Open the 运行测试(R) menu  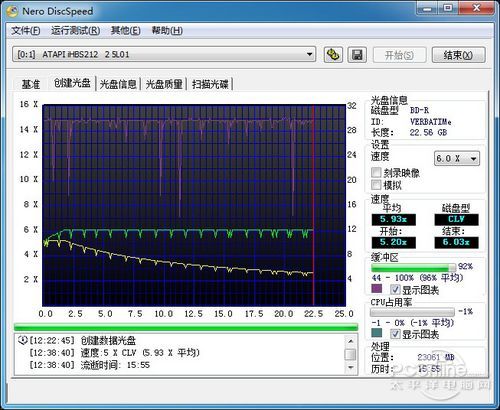(x=76, y=31)
